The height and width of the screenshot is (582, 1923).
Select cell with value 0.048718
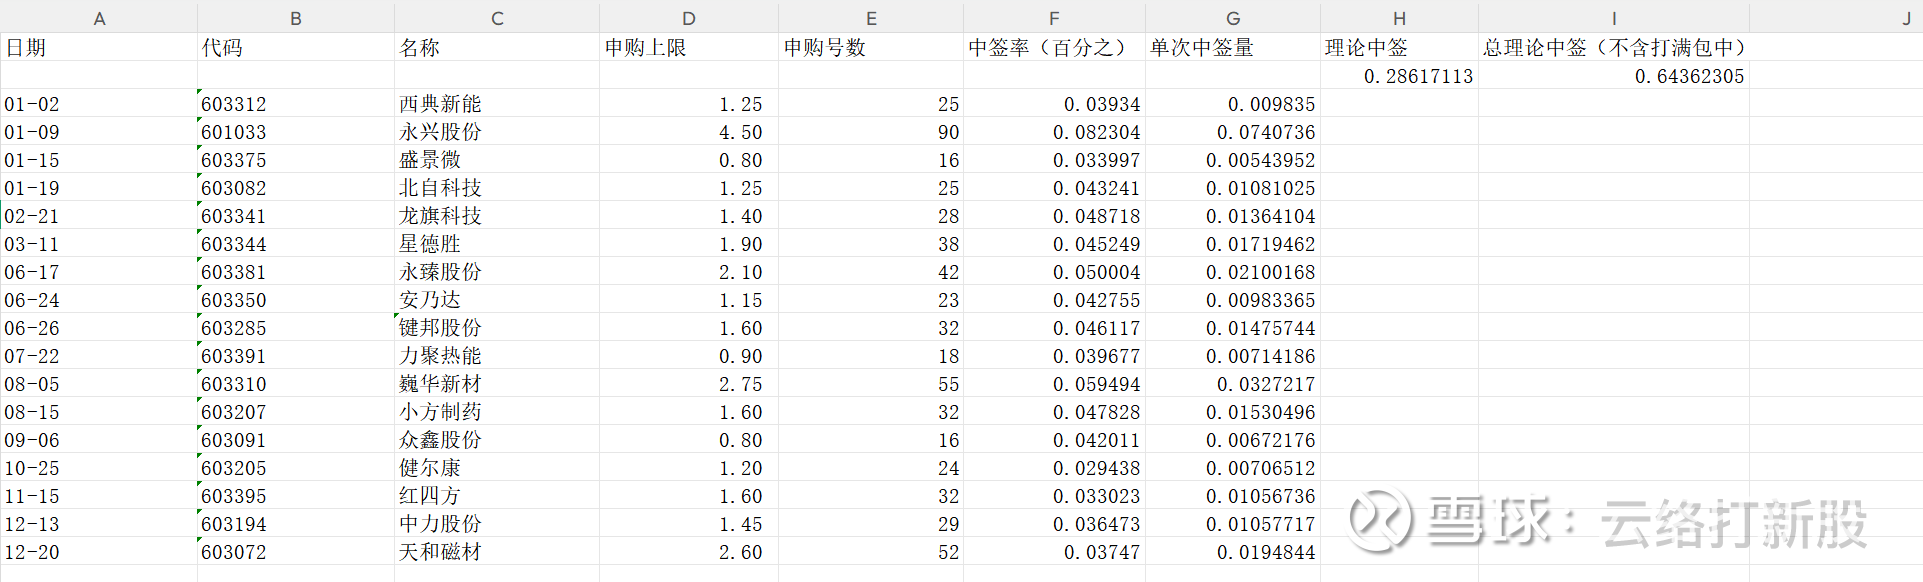pos(1054,215)
